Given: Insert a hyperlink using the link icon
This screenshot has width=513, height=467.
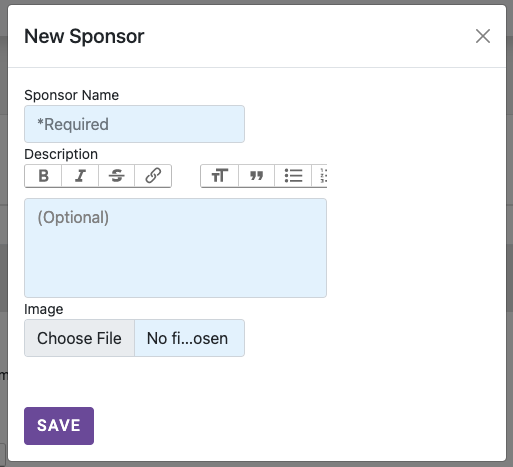Looking at the screenshot, I should (x=153, y=176).
